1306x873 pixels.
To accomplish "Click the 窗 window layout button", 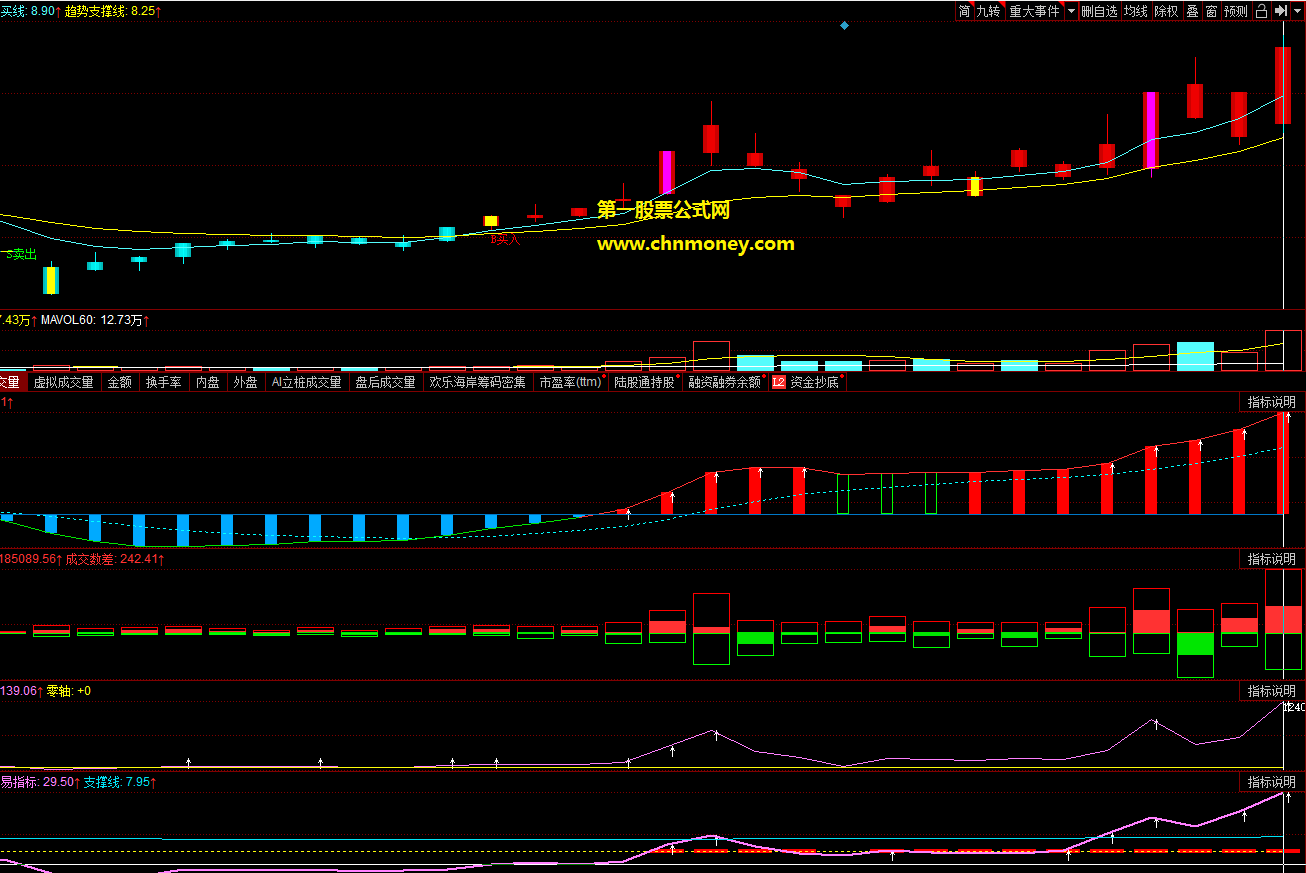I will click(1211, 11).
